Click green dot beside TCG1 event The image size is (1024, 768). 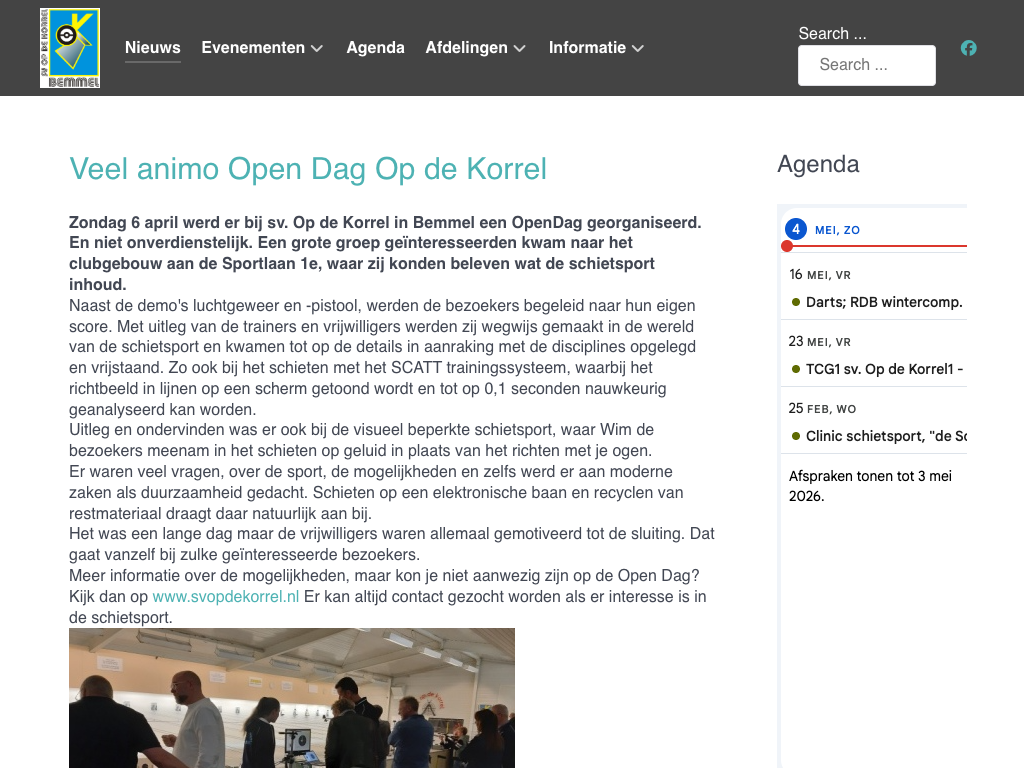(x=796, y=369)
